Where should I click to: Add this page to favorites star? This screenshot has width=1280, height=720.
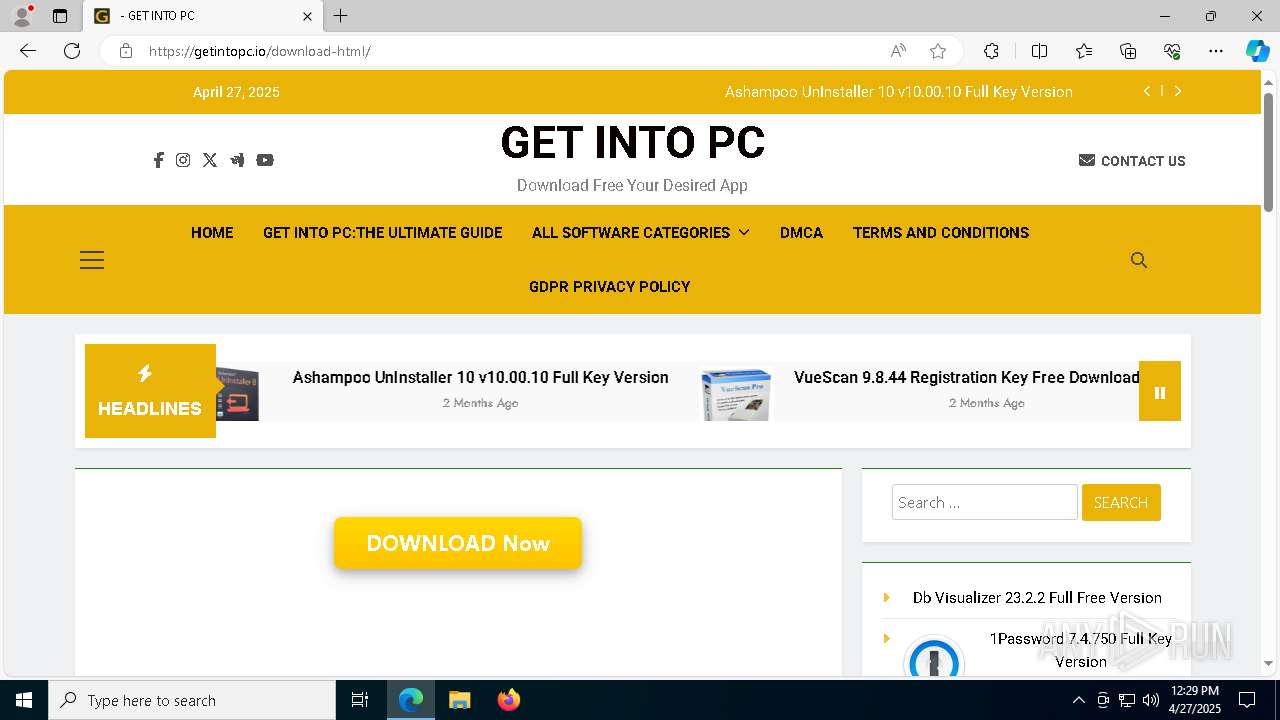point(938,51)
